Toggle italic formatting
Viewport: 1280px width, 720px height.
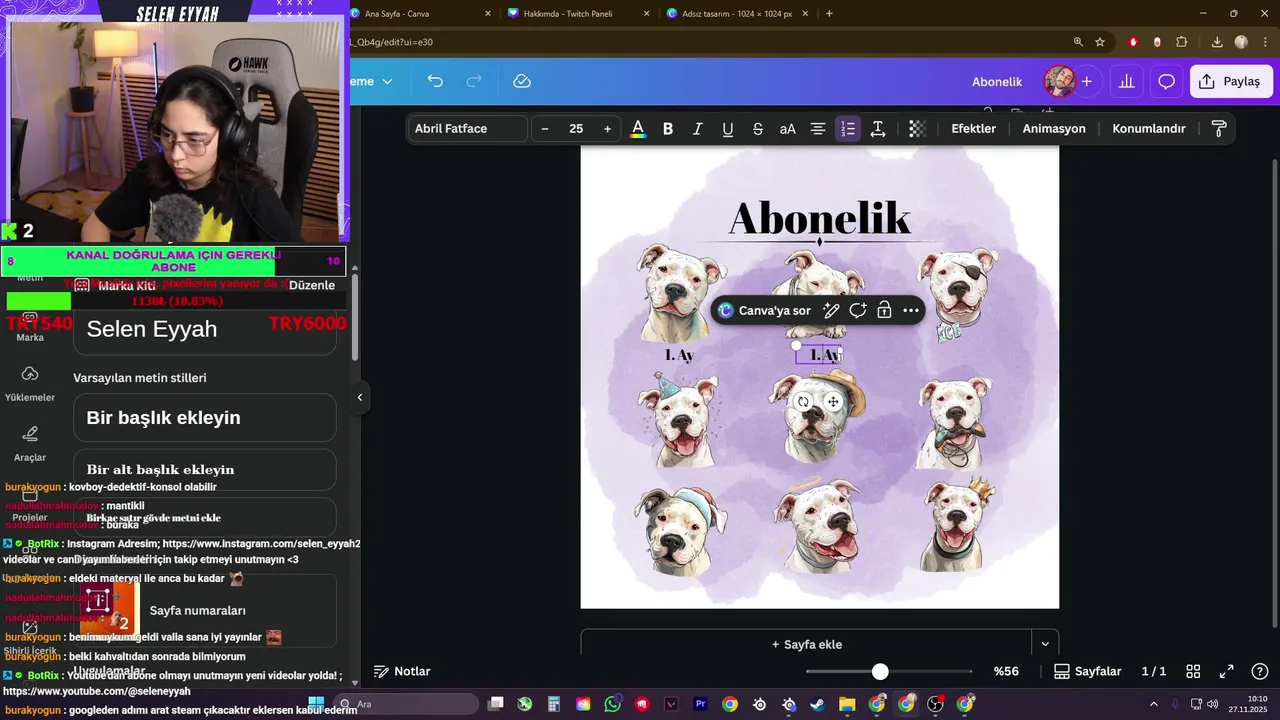point(698,129)
